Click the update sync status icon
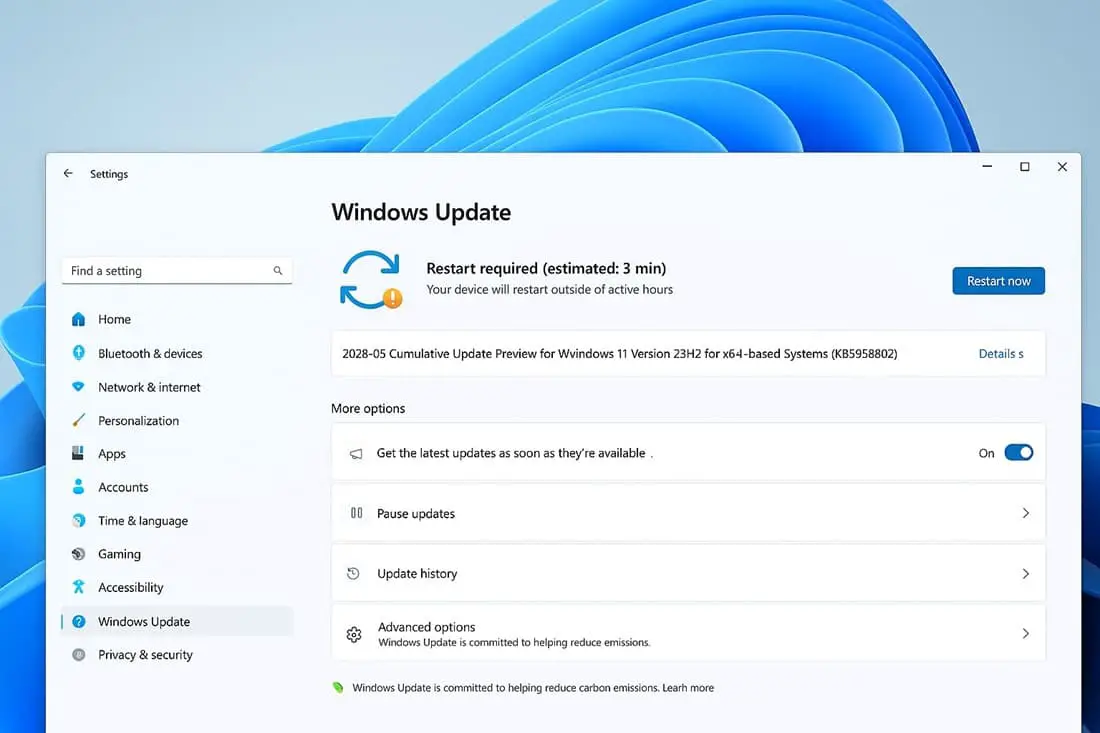 tap(371, 279)
